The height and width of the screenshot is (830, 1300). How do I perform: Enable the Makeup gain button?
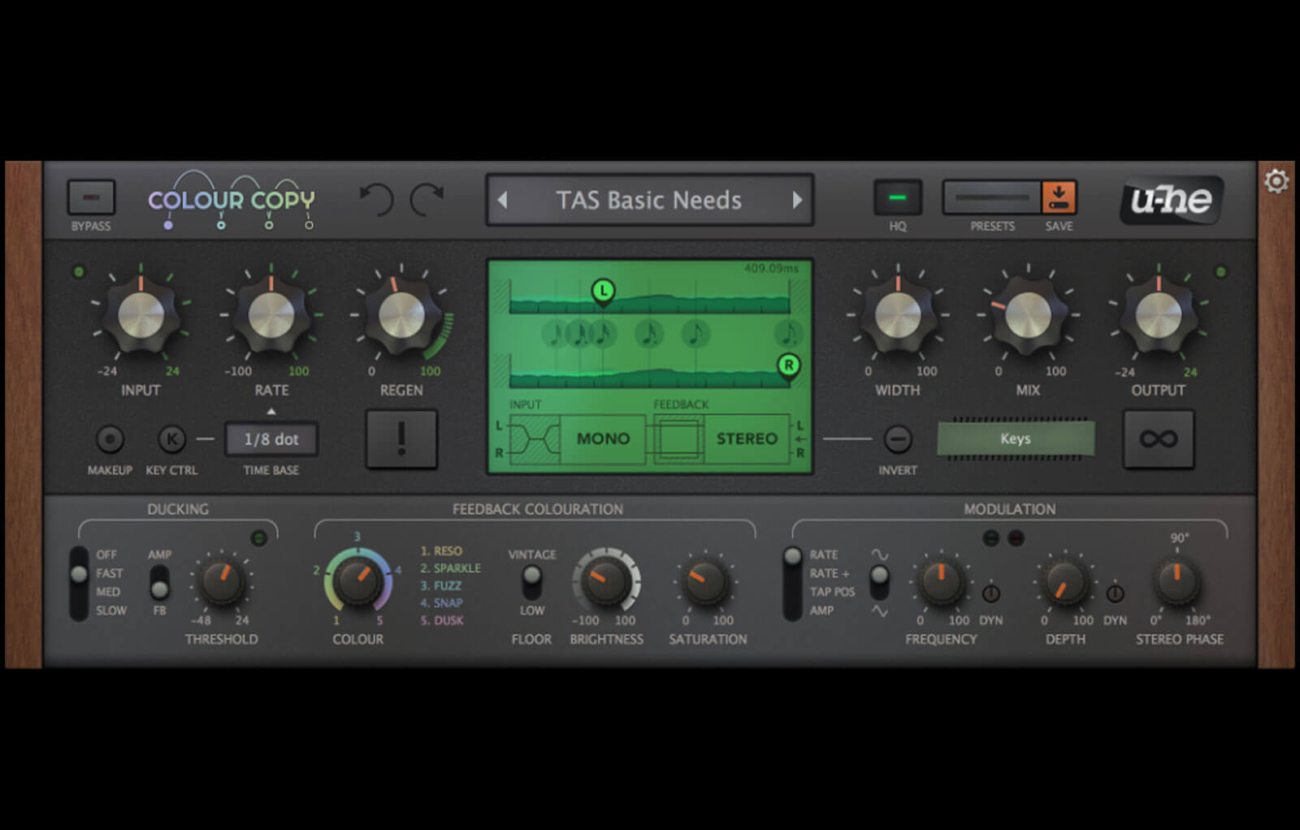(109, 439)
